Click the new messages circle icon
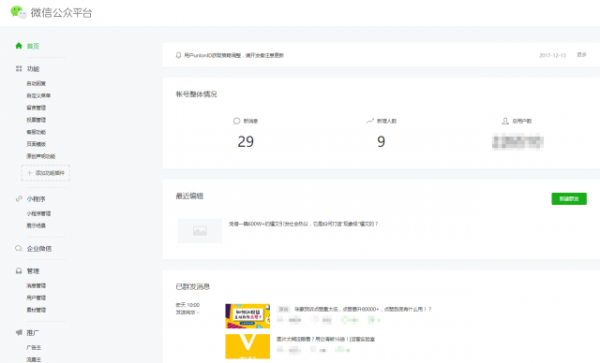 [x=236, y=121]
